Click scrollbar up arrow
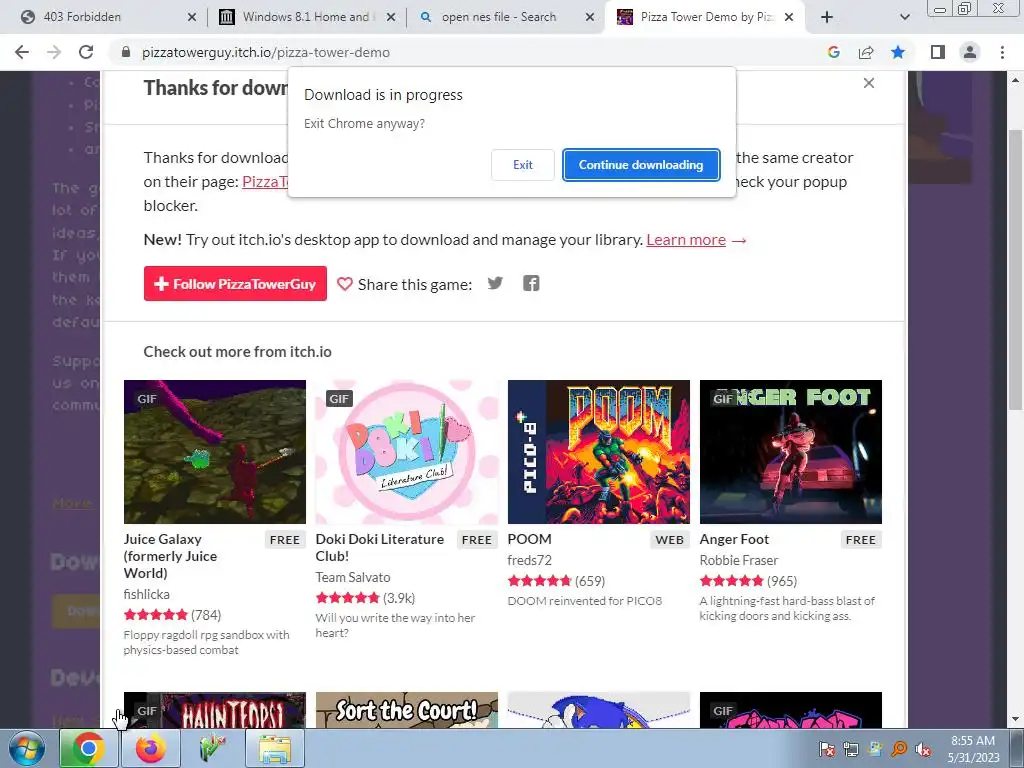Viewport: 1024px width, 768px height. [x=1016, y=80]
